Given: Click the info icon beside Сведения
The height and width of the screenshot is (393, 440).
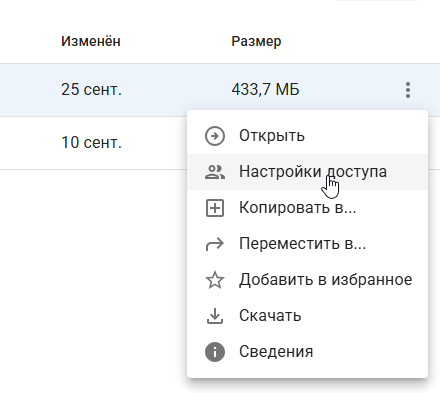Looking at the screenshot, I should pyautogui.click(x=215, y=352).
